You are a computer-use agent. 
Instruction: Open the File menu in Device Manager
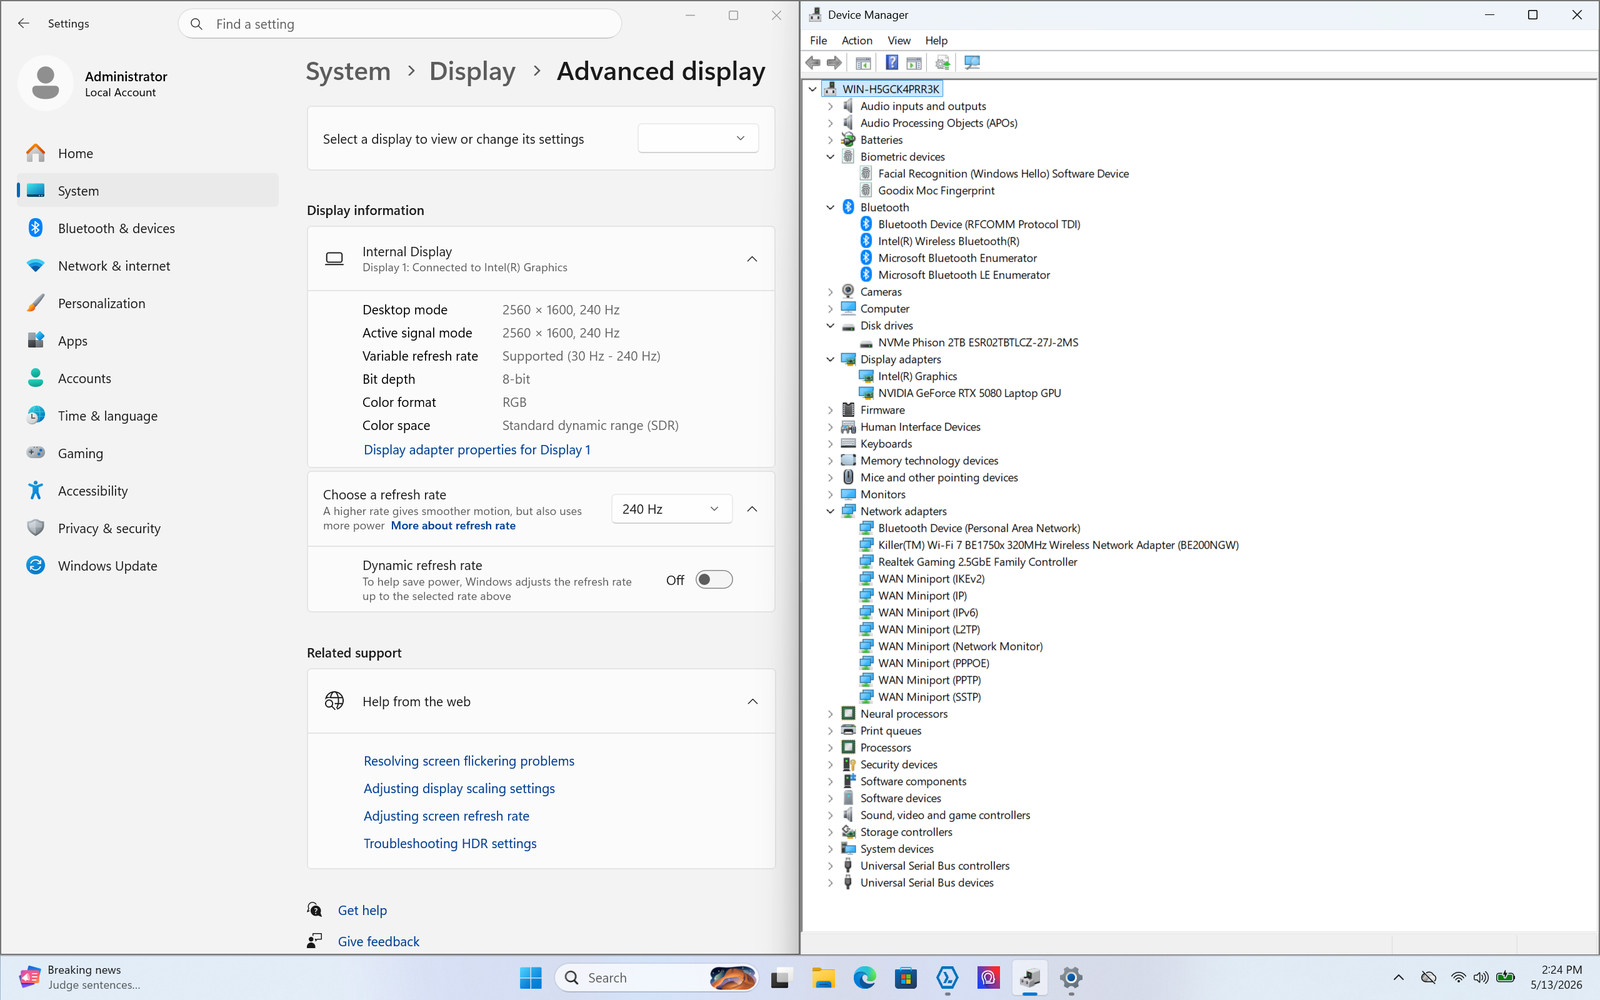[x=818, y=41]
